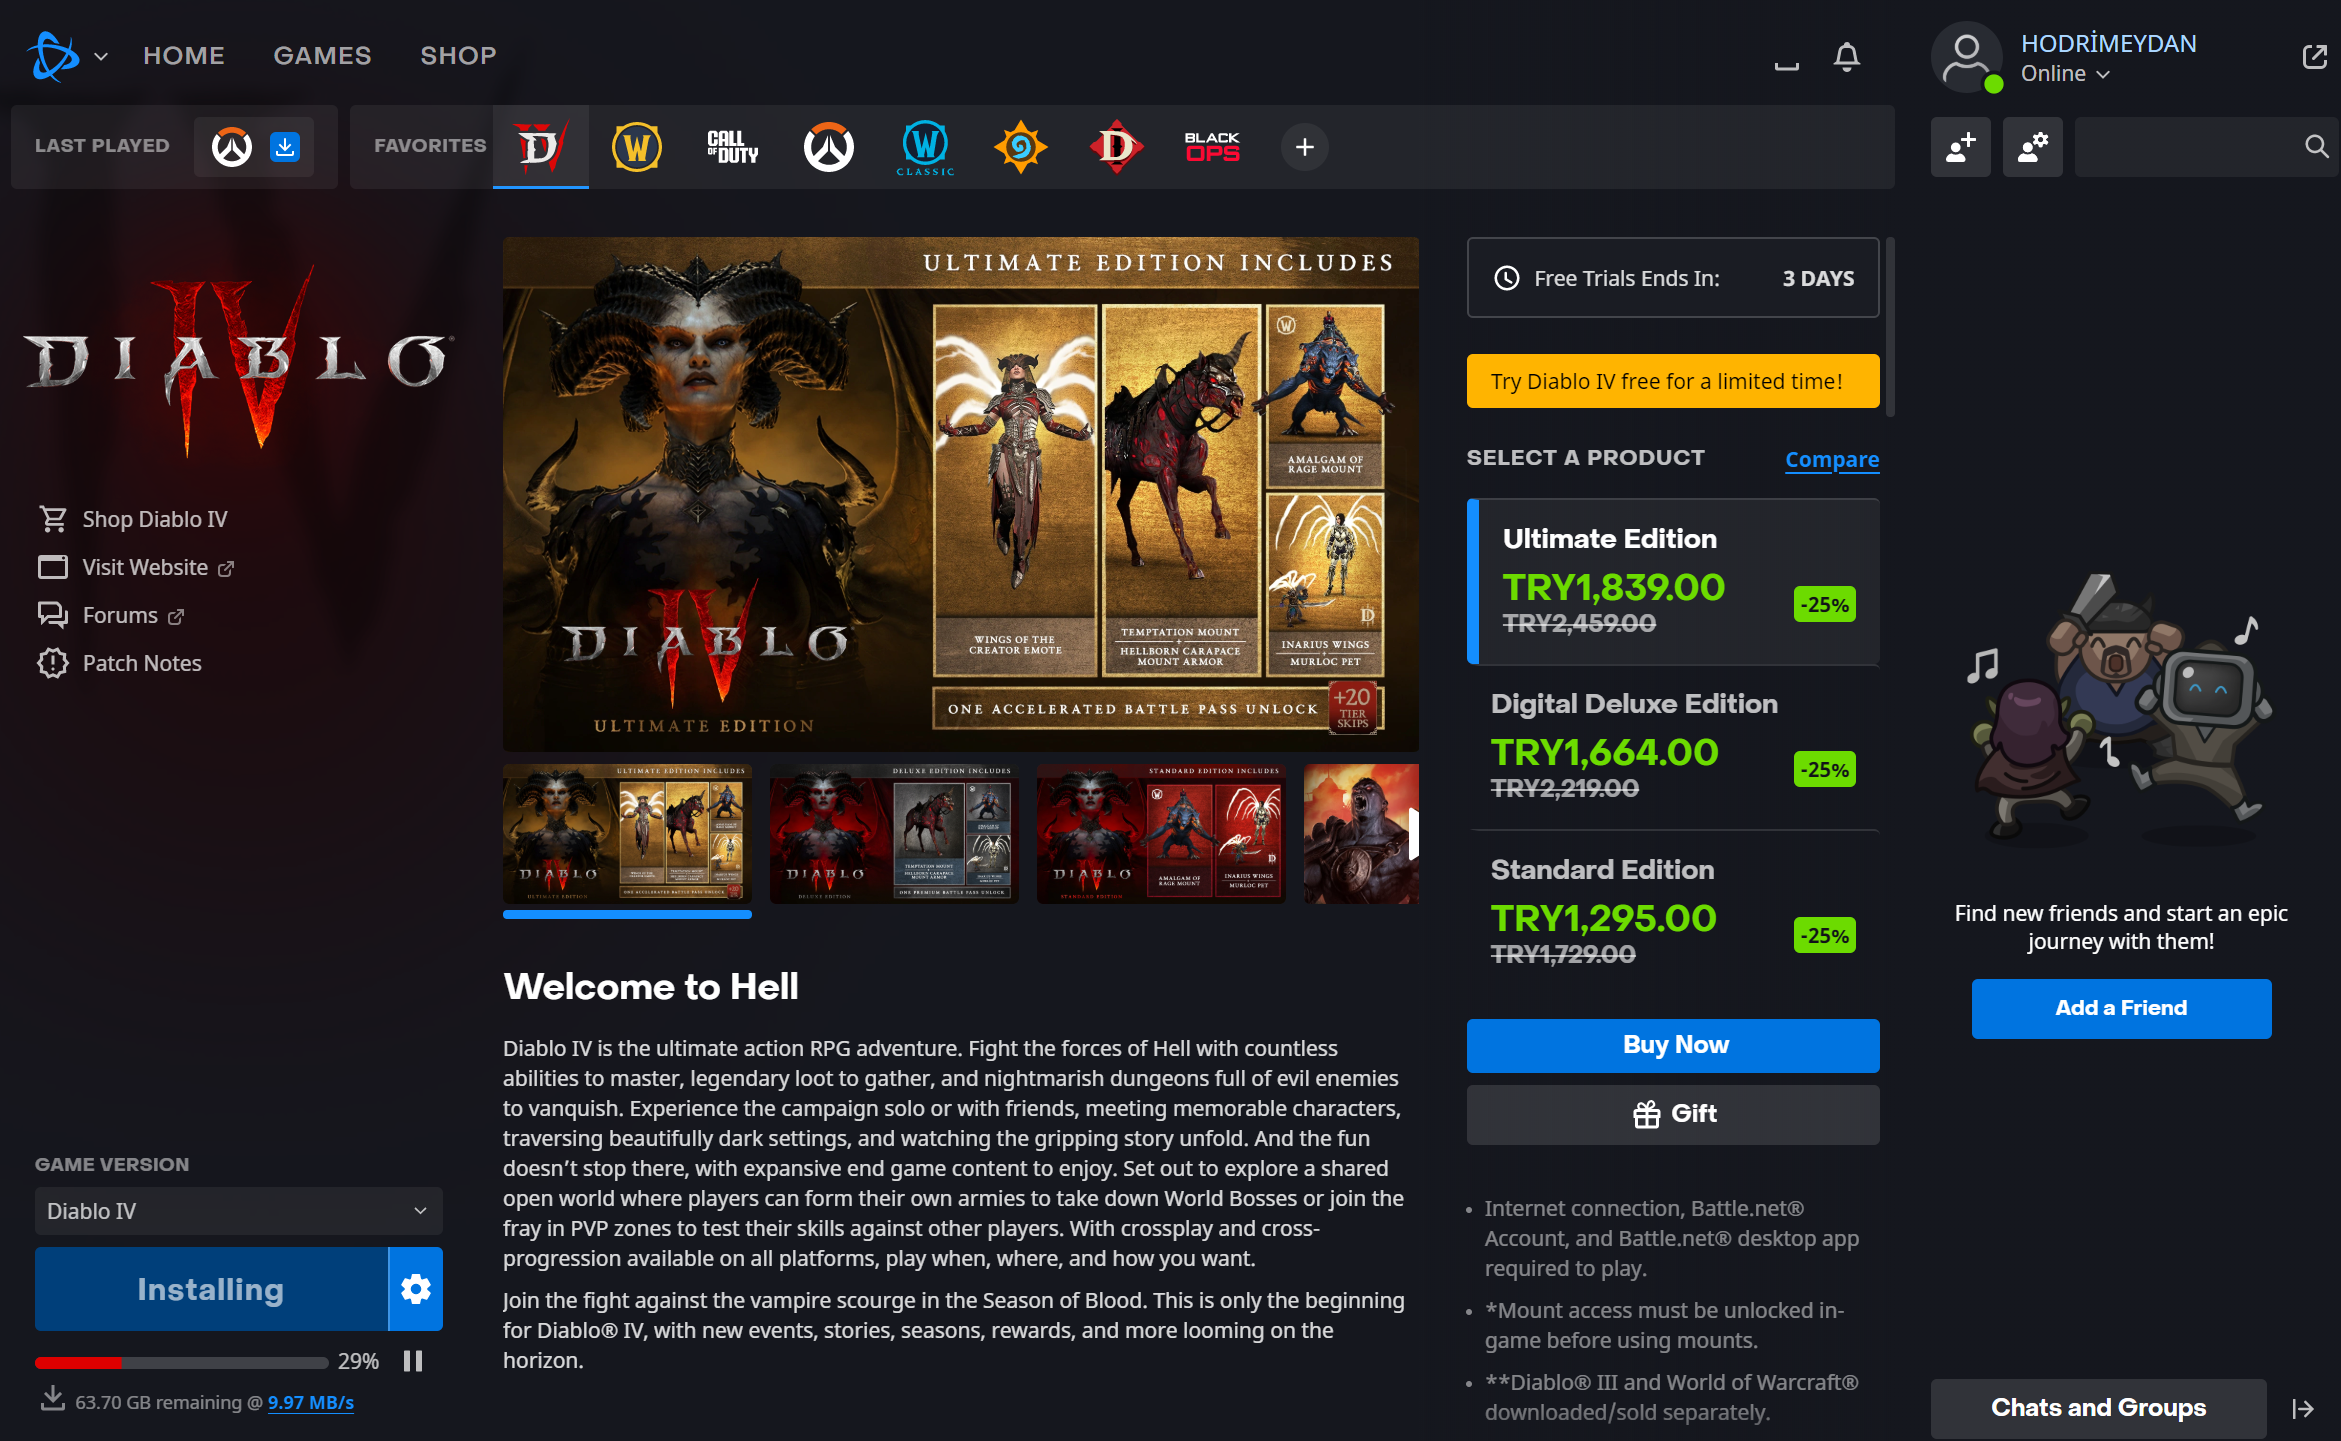Expand the Game Version dropdown
2341x1441 pixels.
tap(238, 1211)
